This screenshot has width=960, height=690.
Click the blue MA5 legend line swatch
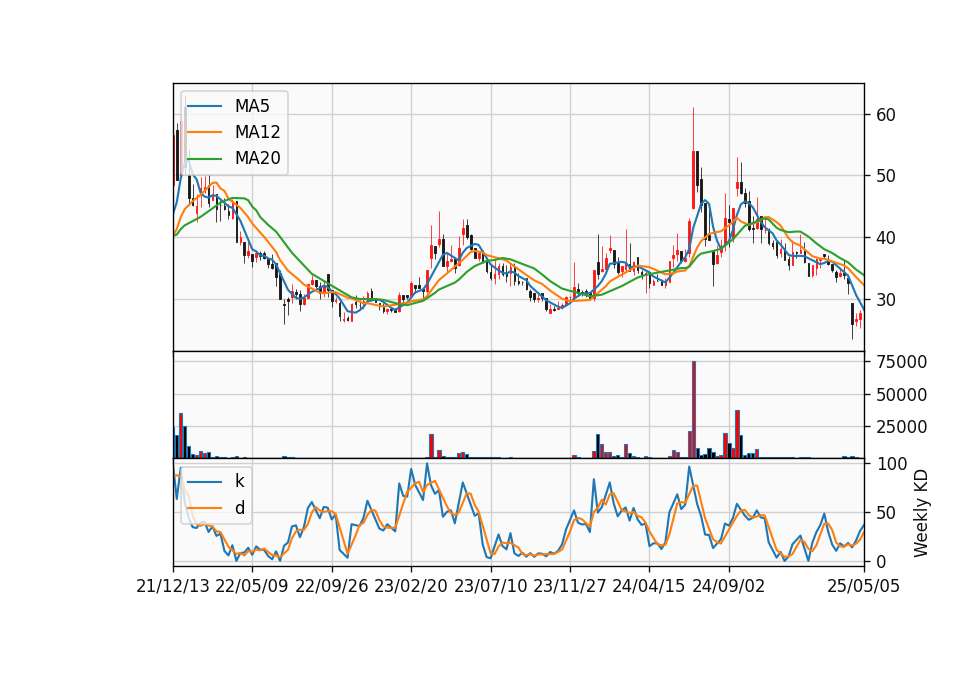coord(204,107)
